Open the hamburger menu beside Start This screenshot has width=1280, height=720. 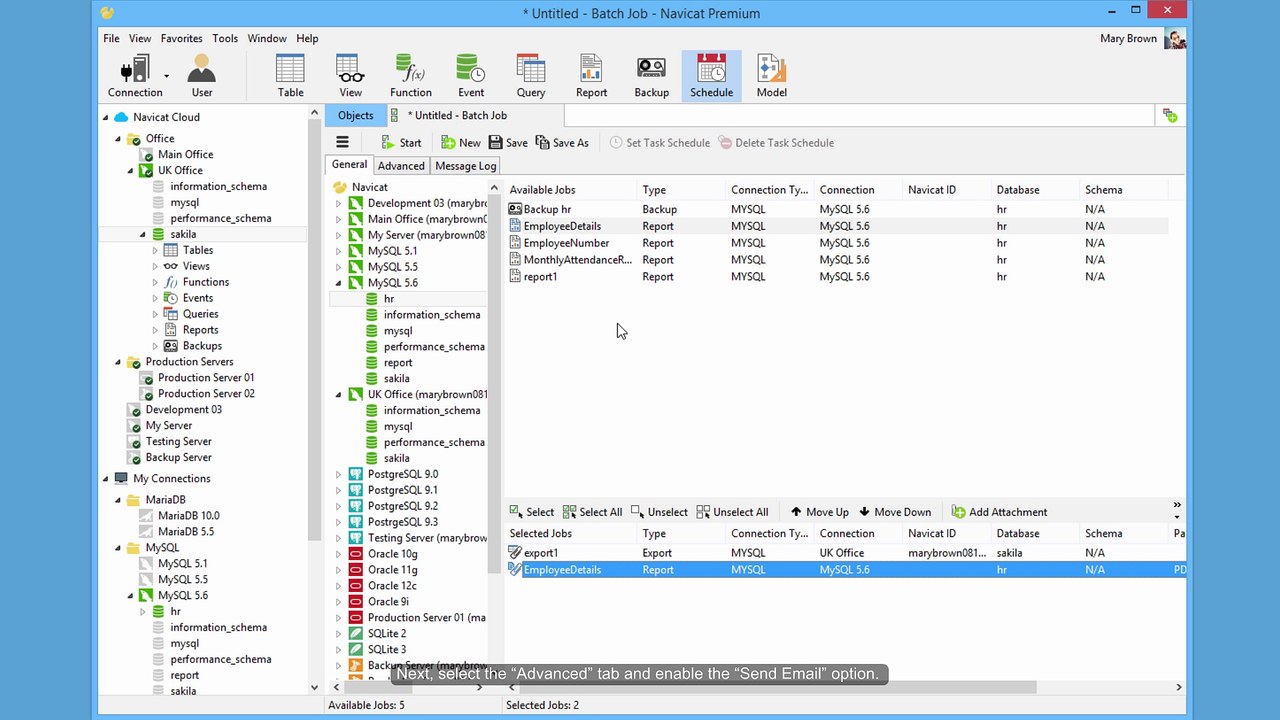click(x=342, y=143)
